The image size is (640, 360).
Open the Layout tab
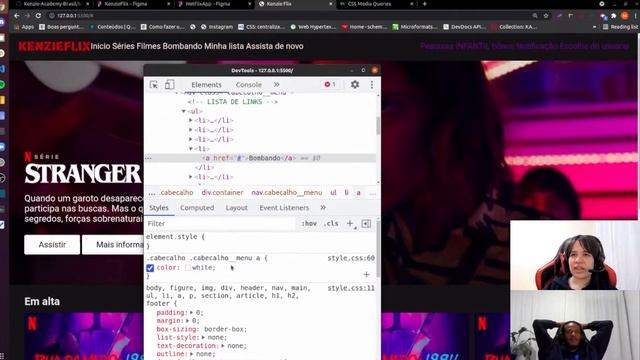[237, 208]
